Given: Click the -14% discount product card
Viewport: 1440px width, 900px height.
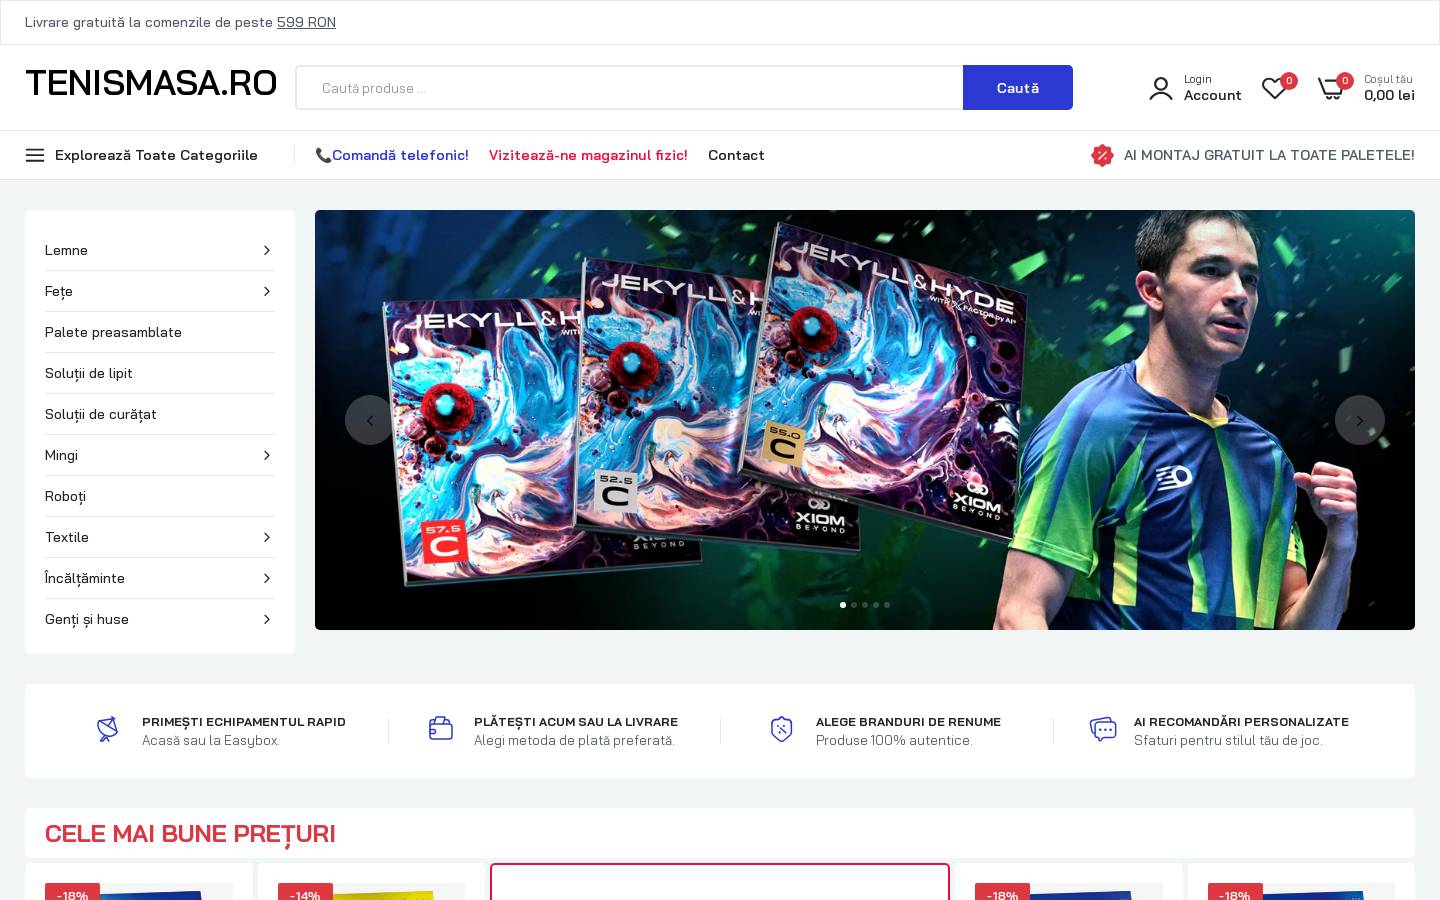Looking at the screenshot, I should click(371, 882).
